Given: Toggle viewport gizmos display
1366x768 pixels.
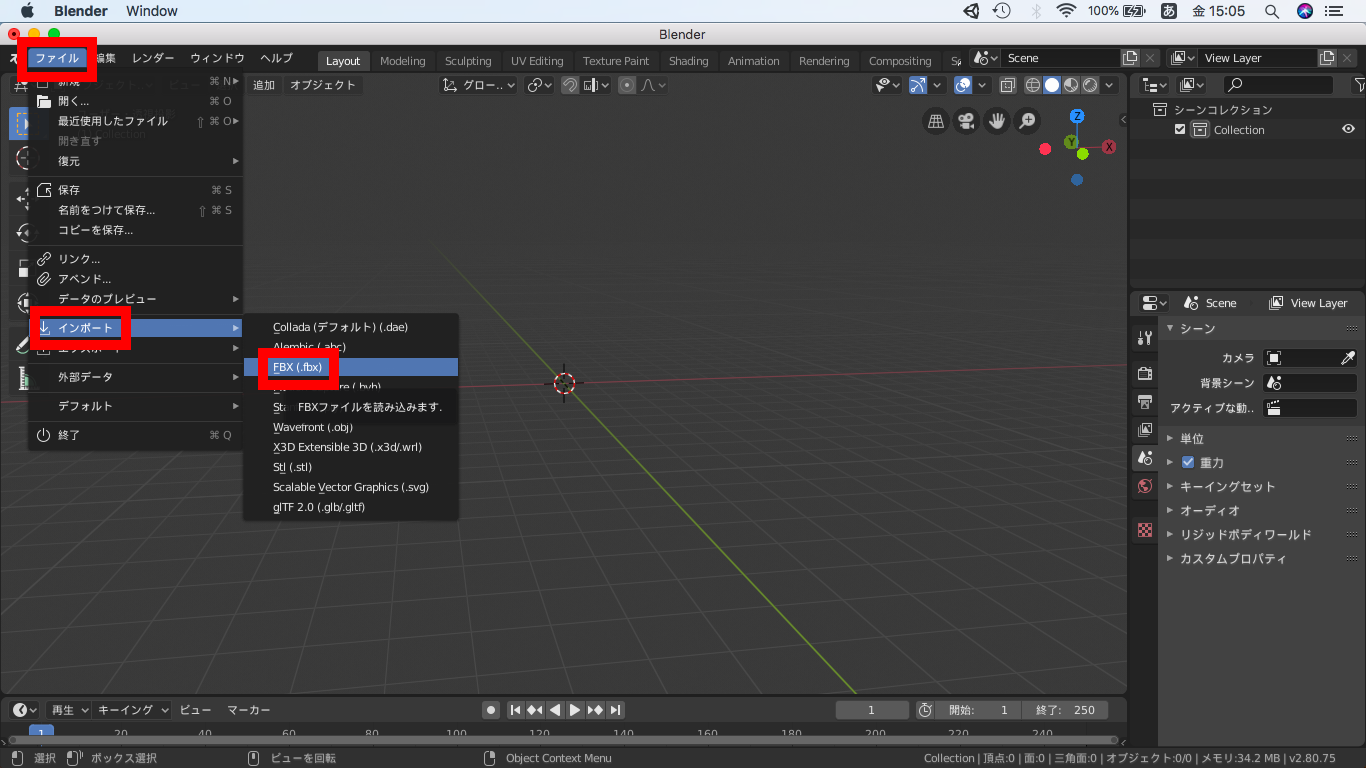Looking at the screenshot, I should coord(918,85).
